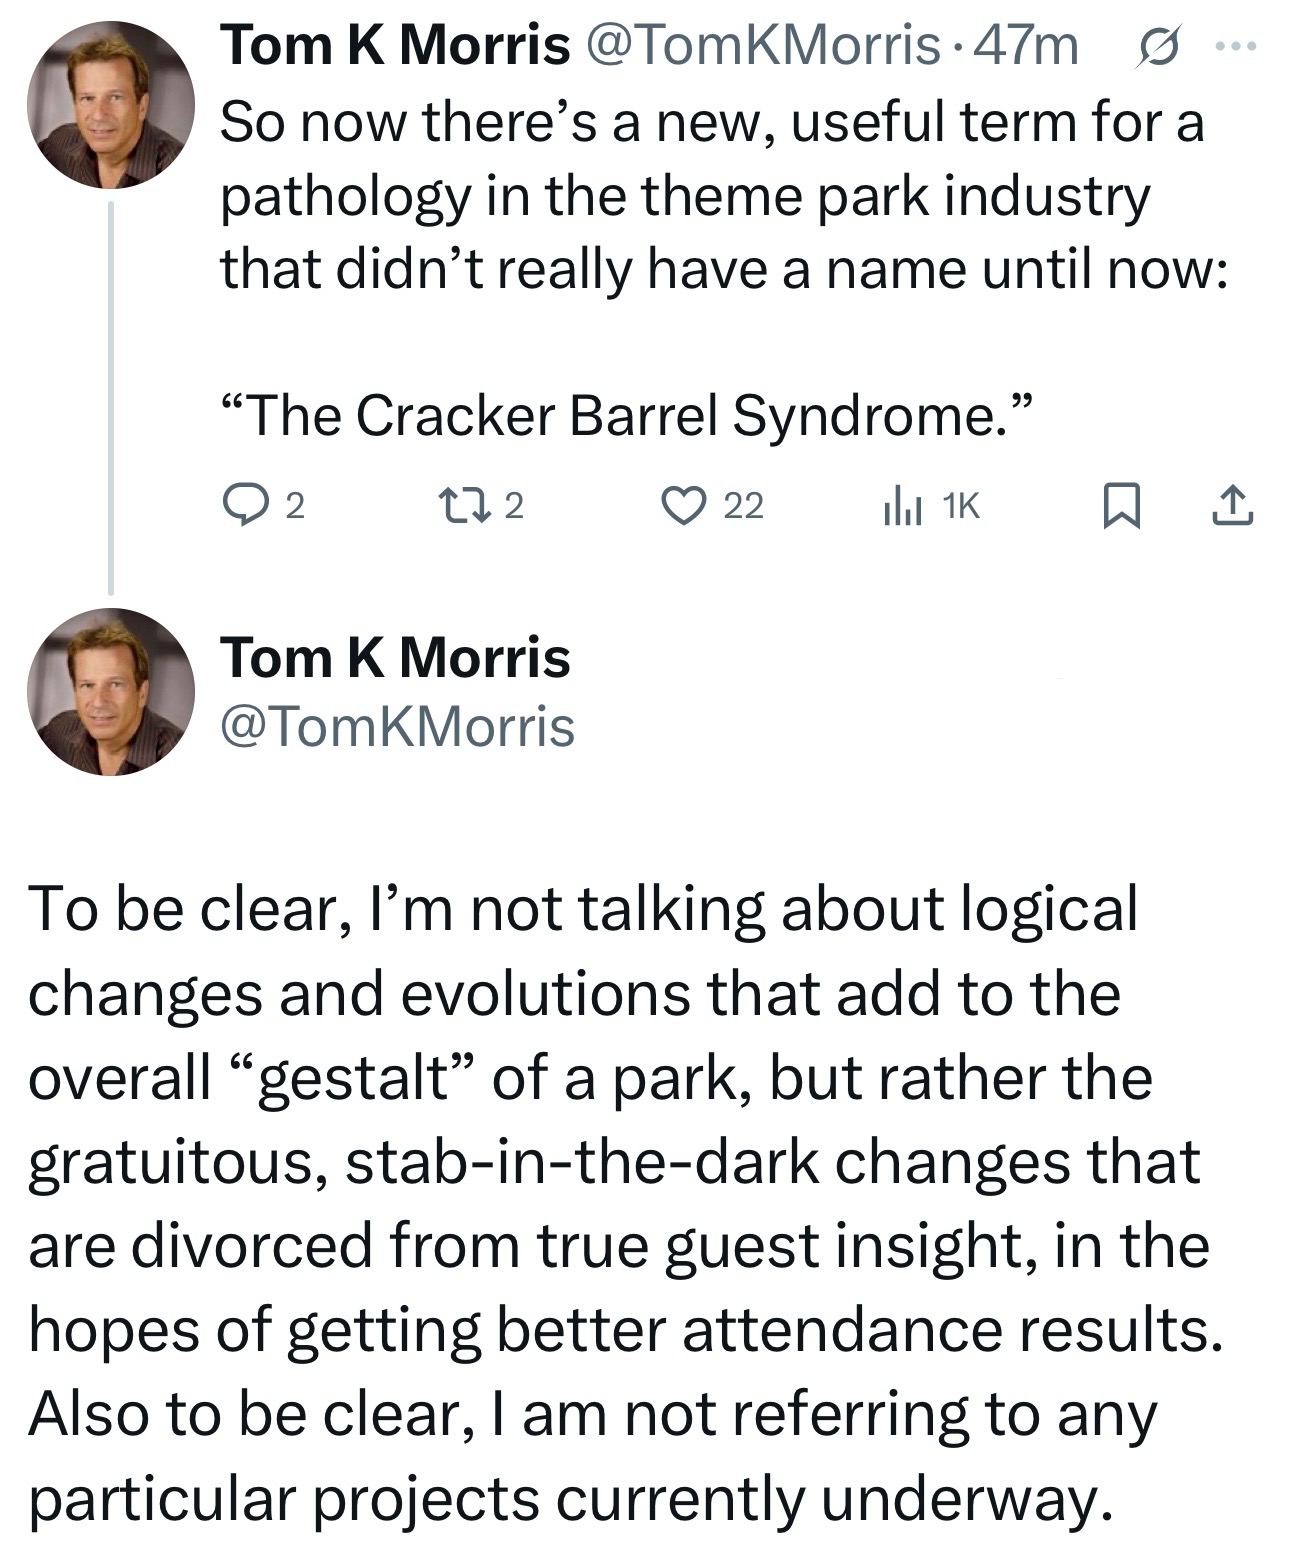Open Tom K Morris's second avatar photo
Screen dimensions: 1290x1544
(x=110, y=691)
